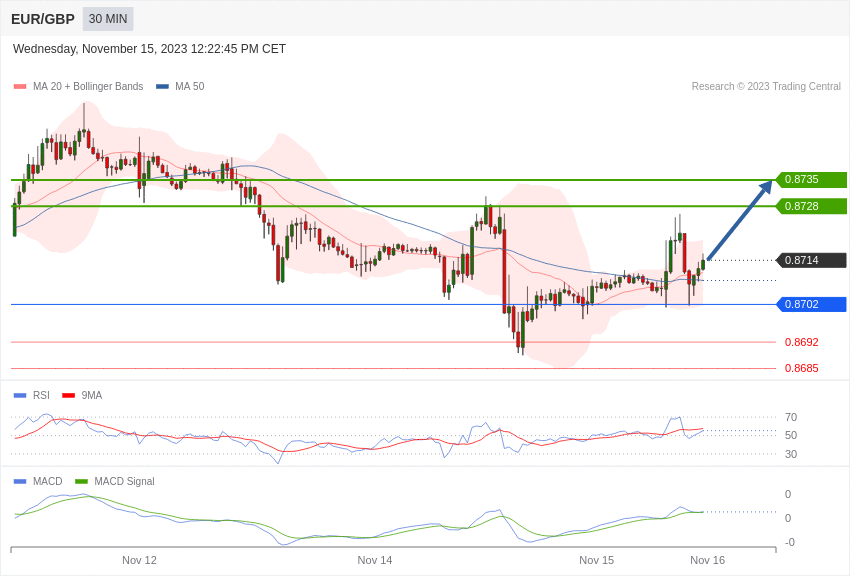Image resolution: width=850 pixels, height=576 pixels.
Task: Click the 'MA 20 + Bollinger Bands' legend label
Action: [x=88, y=86]
